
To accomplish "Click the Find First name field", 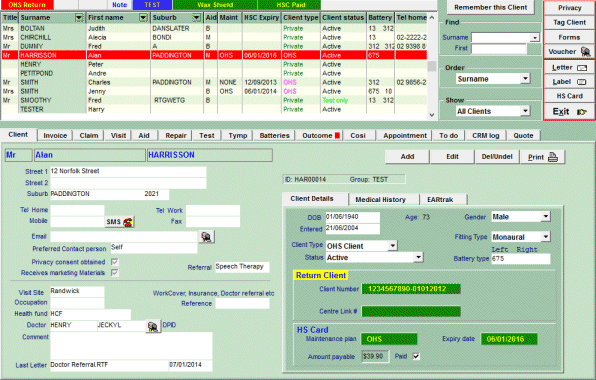I will 499,49.
